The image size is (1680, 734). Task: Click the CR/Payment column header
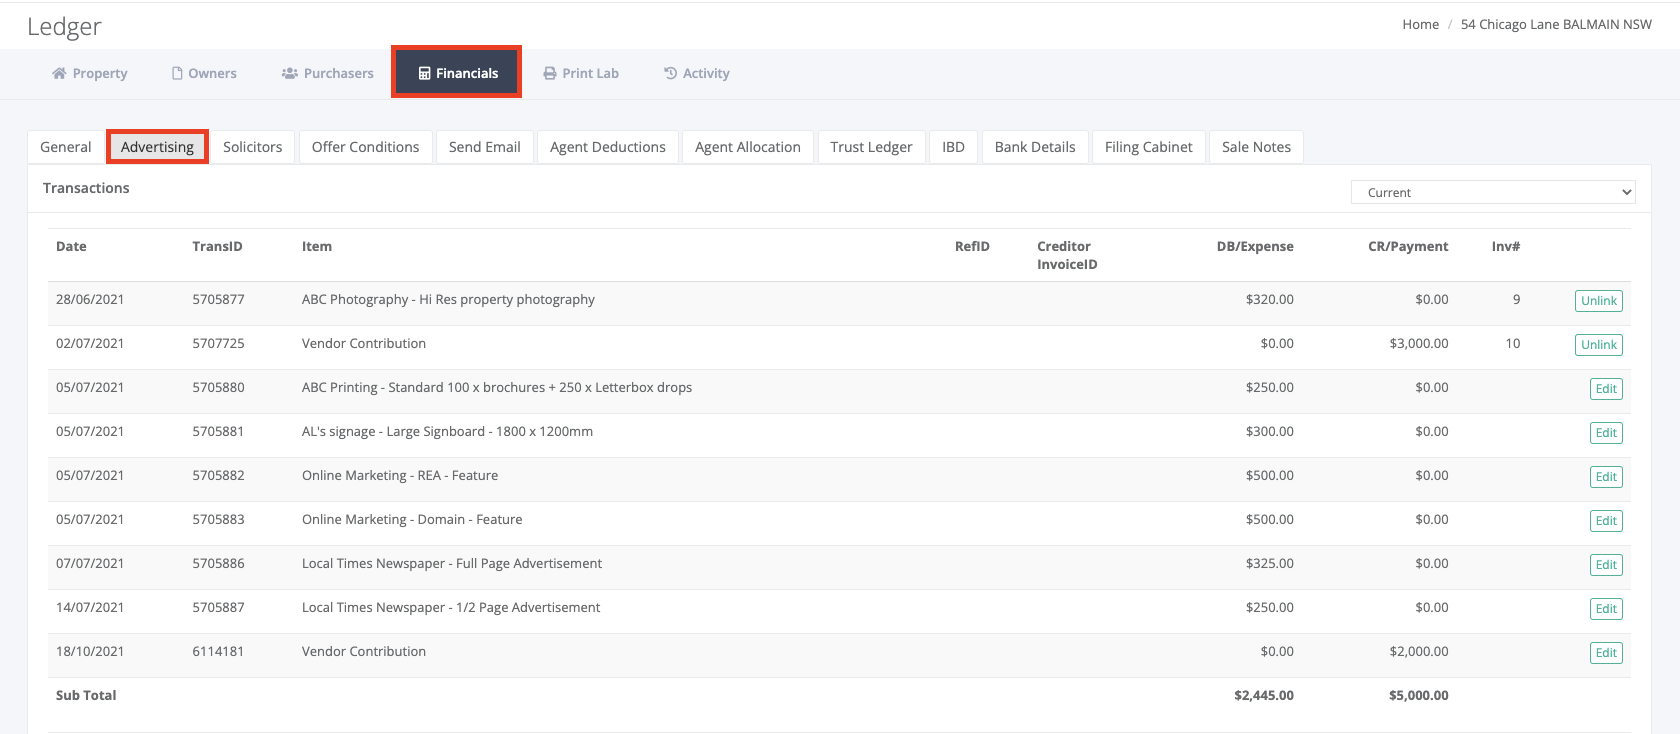pyautogui.click(x=1408, y=246)
